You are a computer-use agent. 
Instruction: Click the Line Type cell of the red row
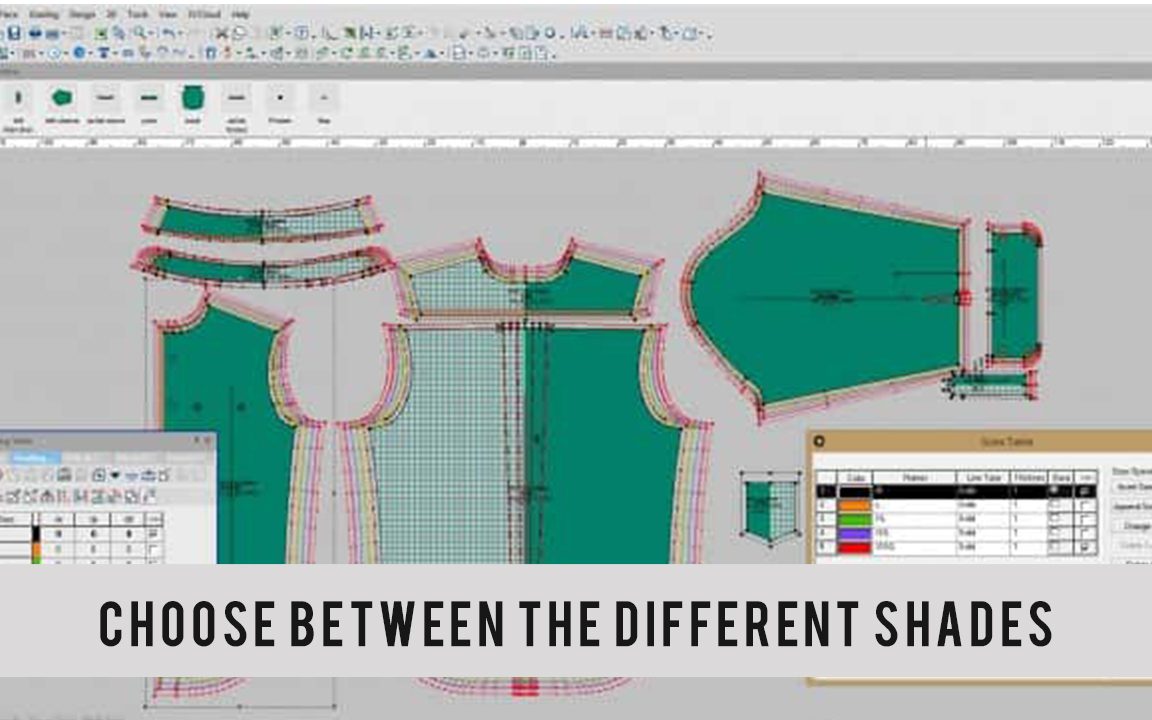click(x=984, y=547)
